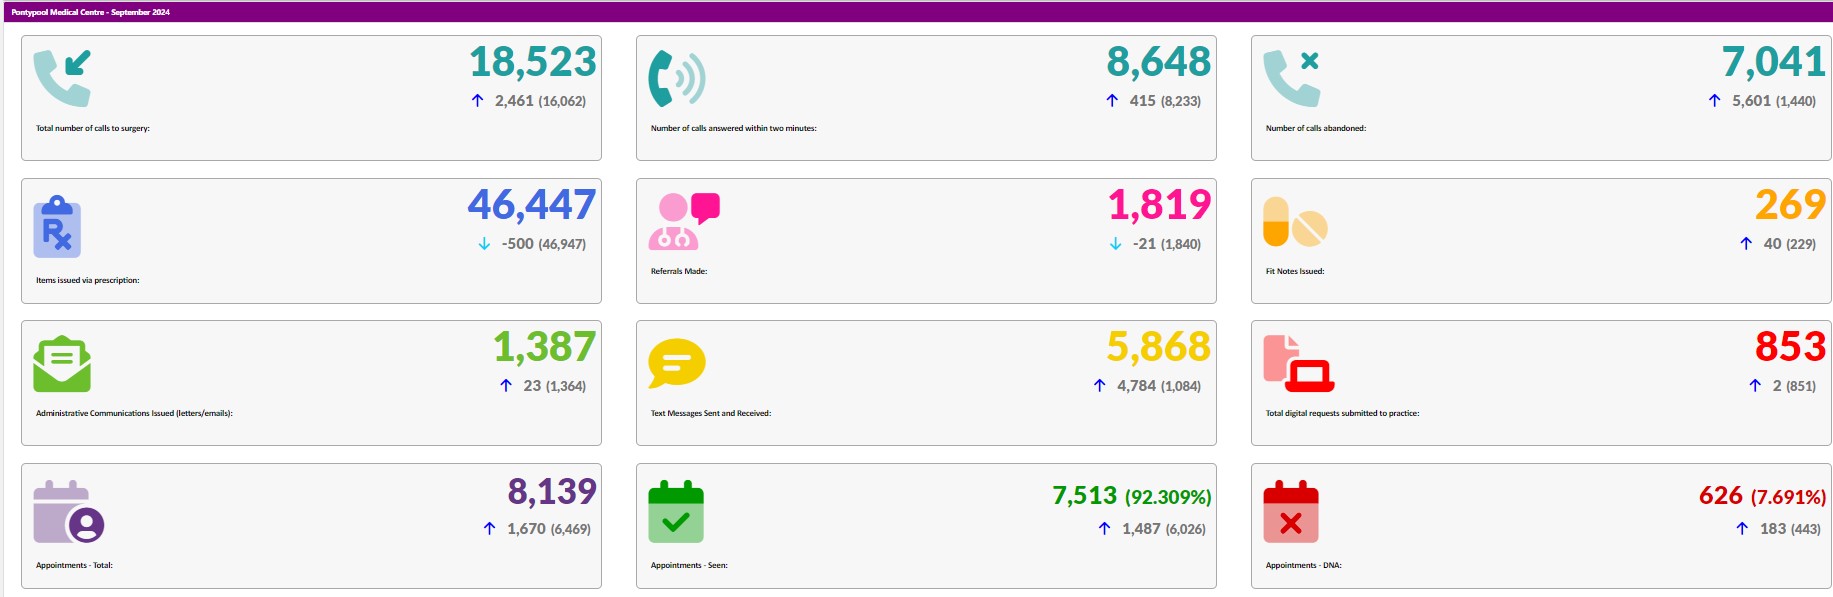Click the orange pills fit notes icon

click(1295, 222)
